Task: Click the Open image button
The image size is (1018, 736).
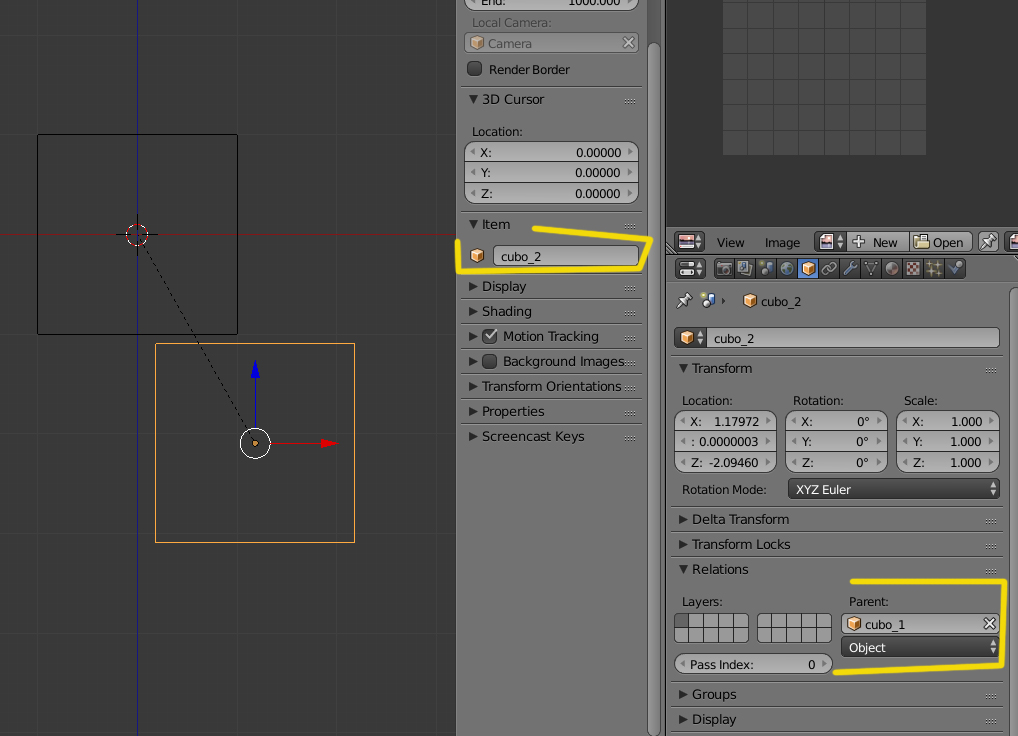Action: coord(940,243)
